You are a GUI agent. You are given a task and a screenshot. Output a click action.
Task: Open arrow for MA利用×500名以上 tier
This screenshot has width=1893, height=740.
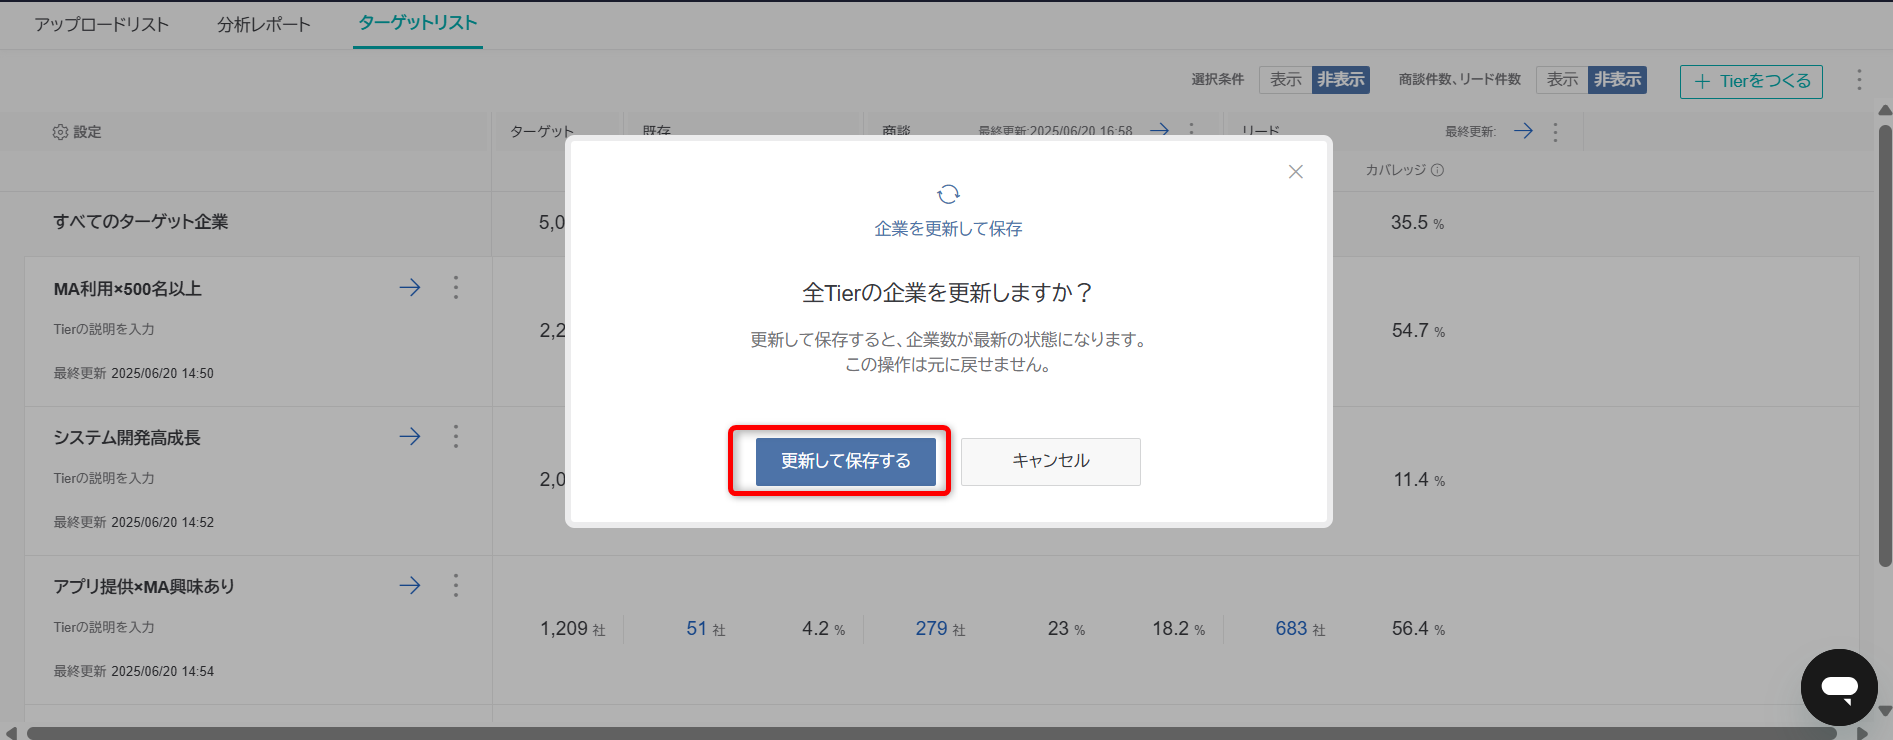(410, 288)
